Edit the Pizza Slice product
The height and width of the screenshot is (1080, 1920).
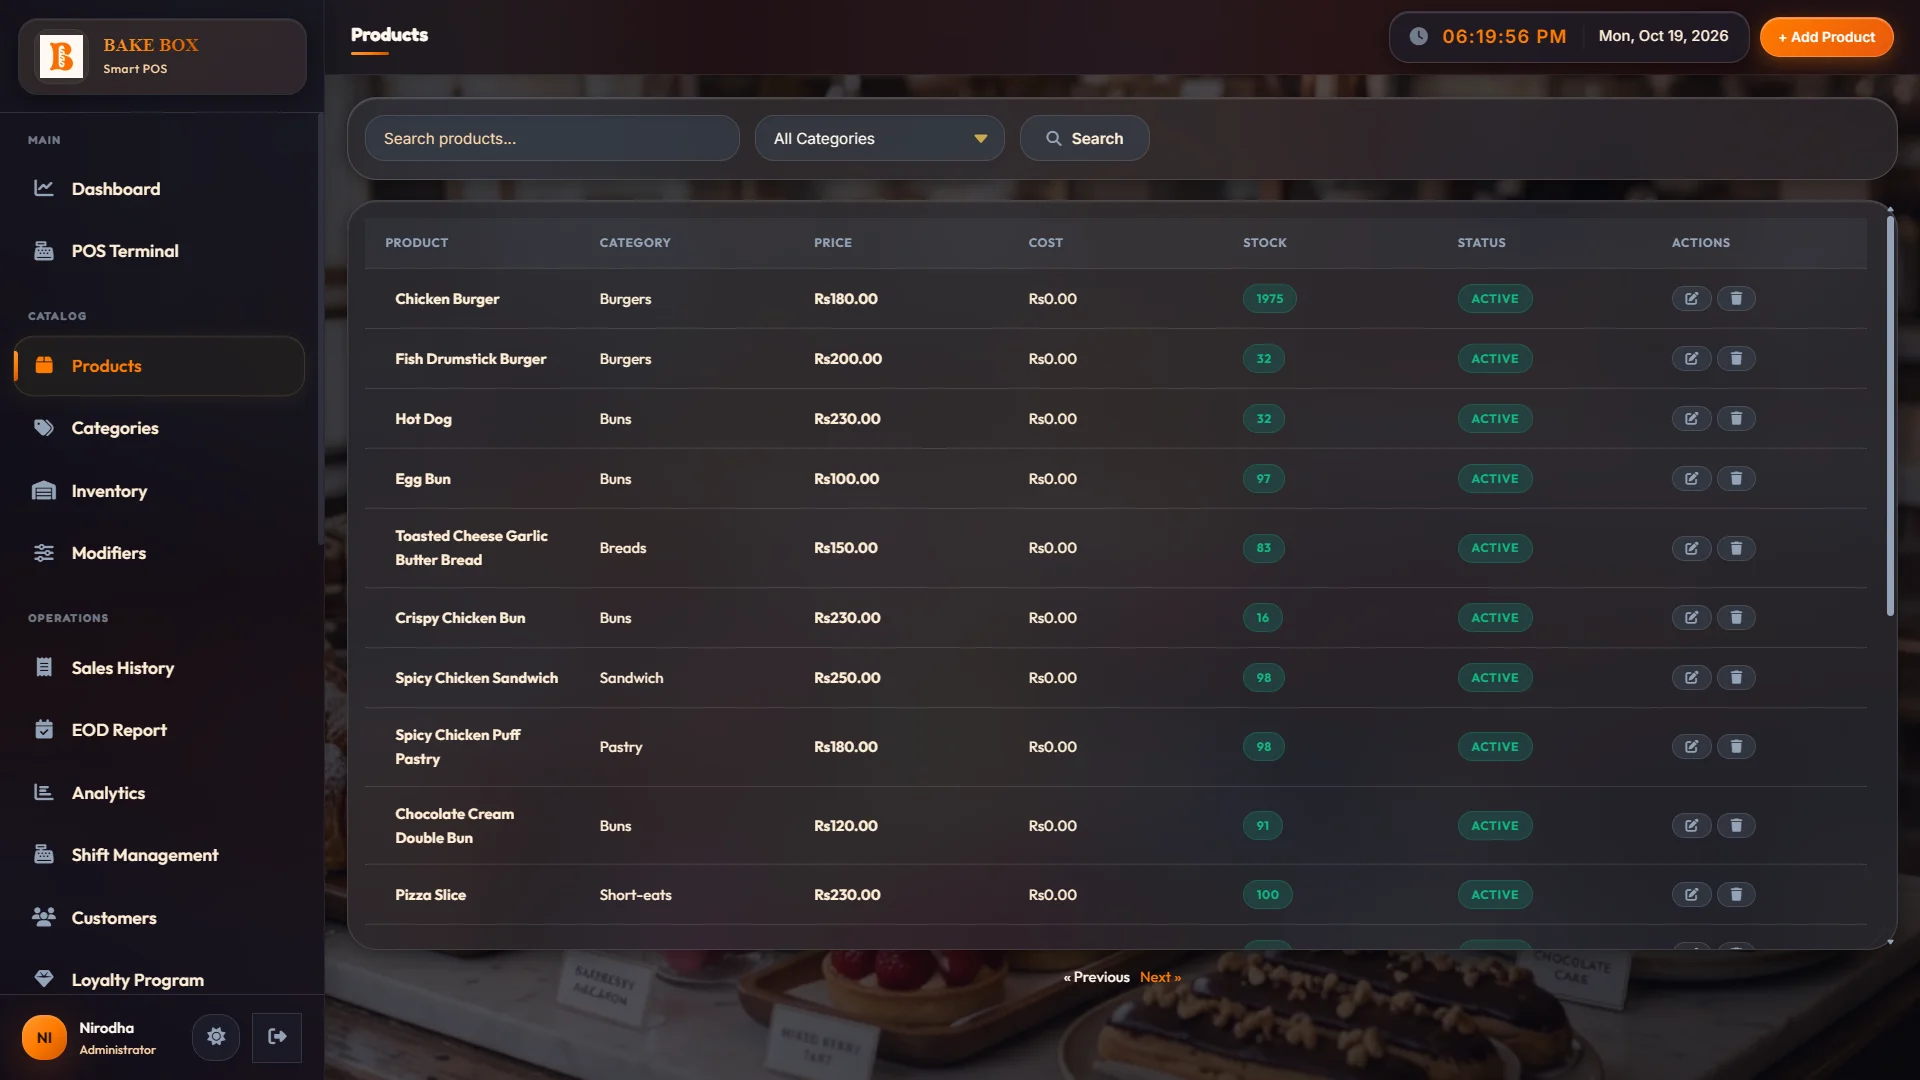click(1691, 895)
